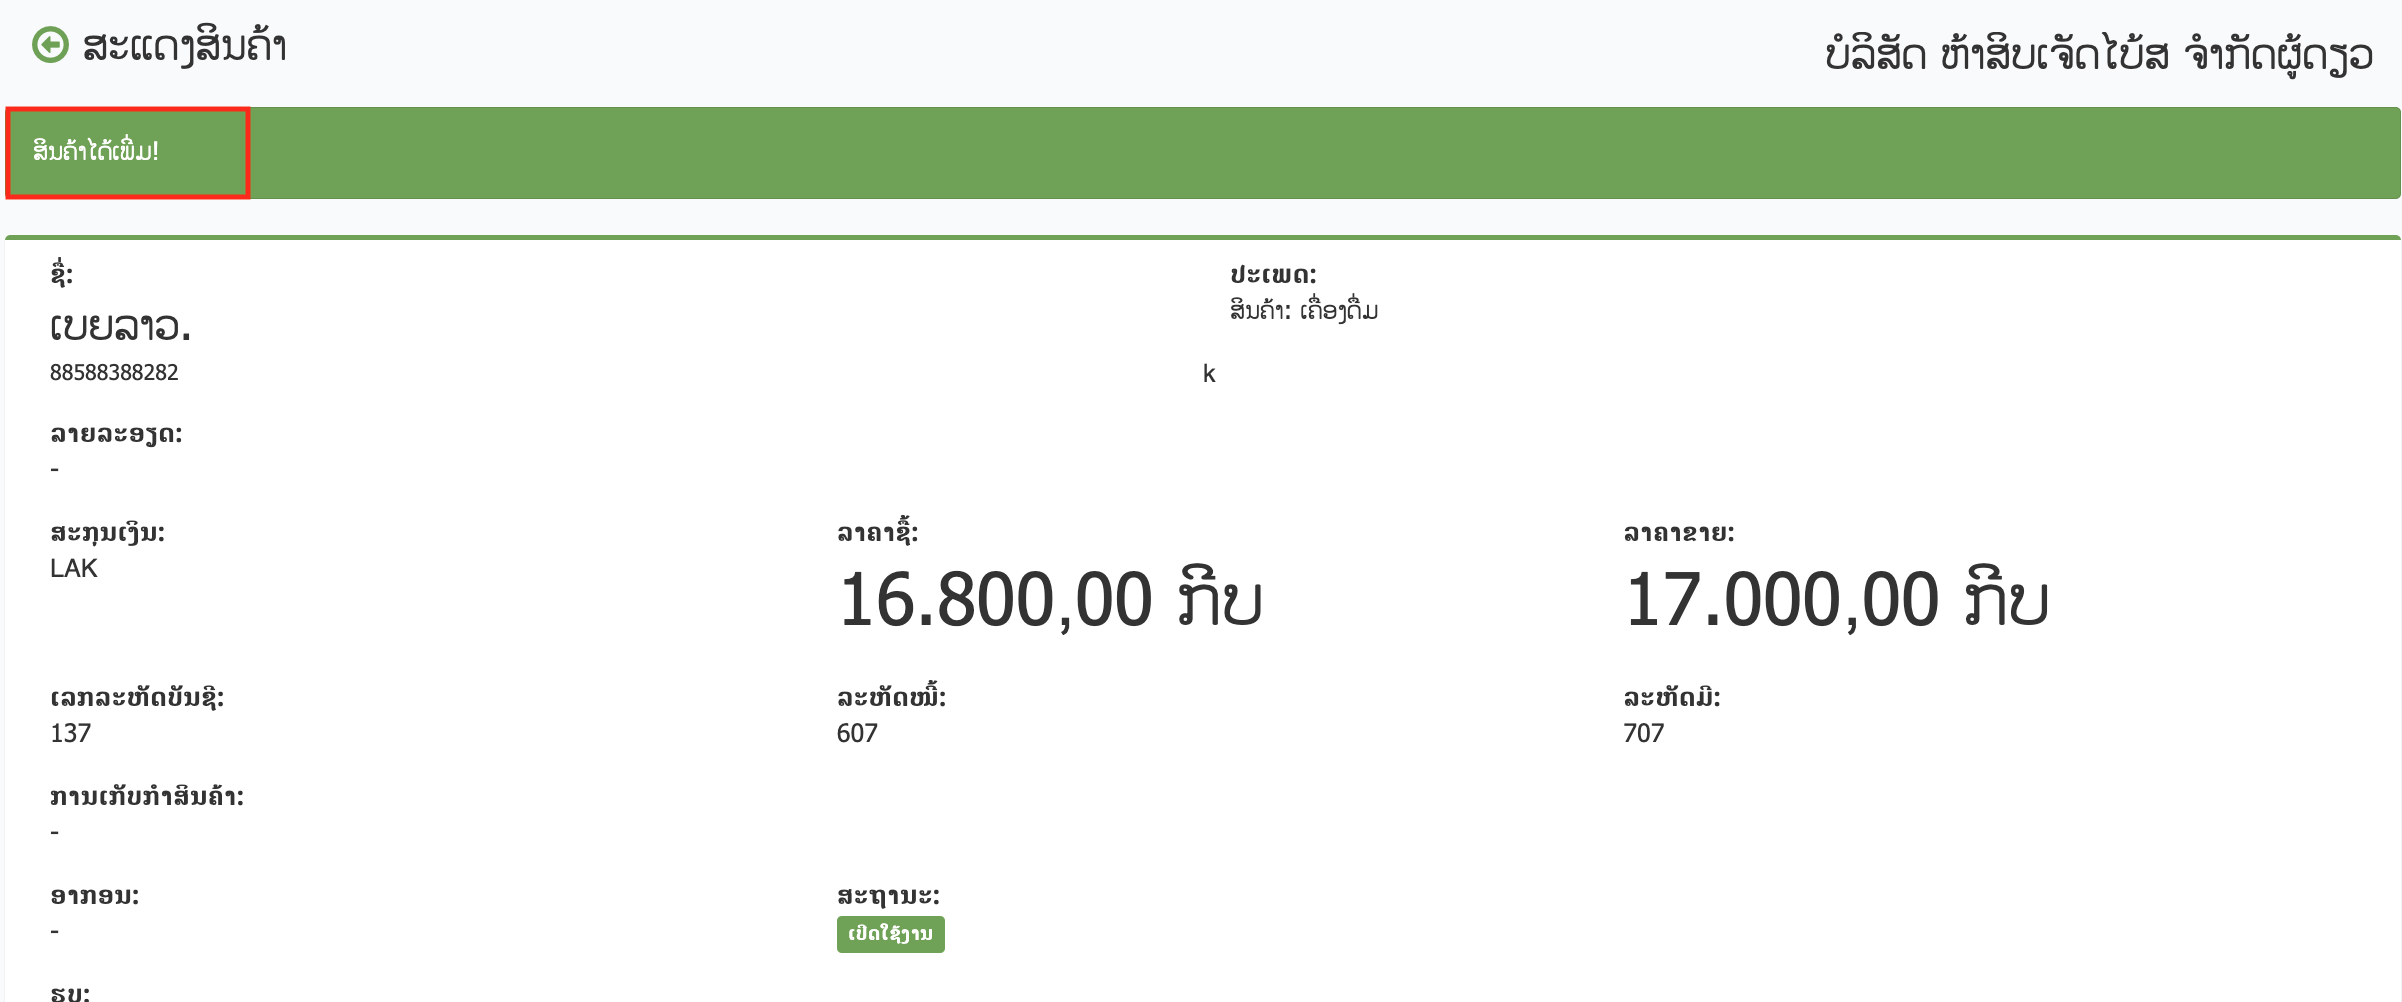Click the sale price 17.000,00 ກີບ
The image size is (2402, 1002).
pyautogui.click(x=1837, y=600)
